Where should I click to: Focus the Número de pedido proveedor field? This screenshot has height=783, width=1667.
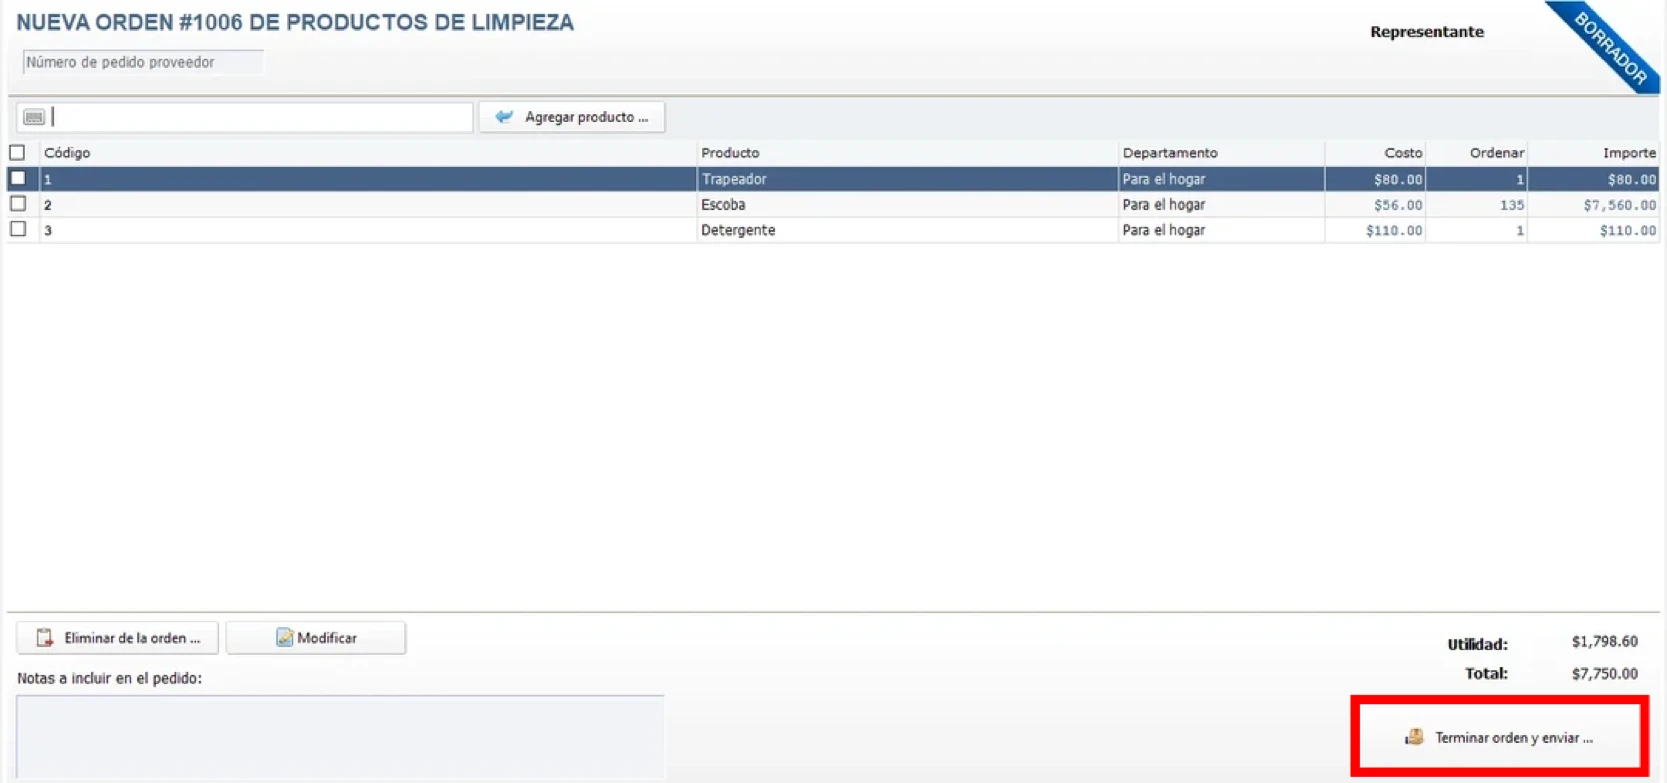coord(143,62)
